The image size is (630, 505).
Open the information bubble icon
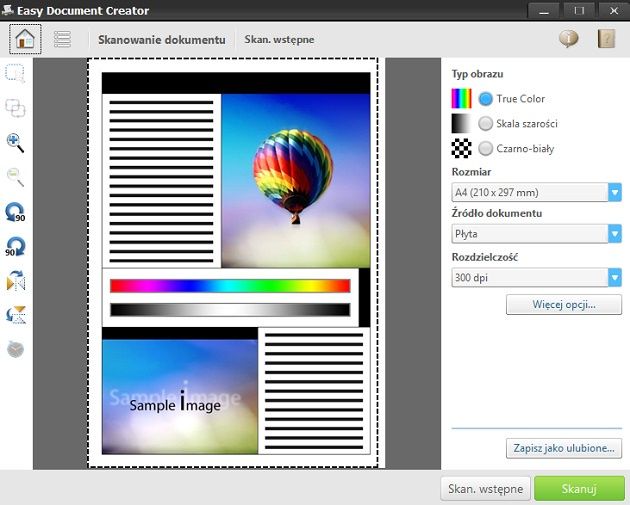point(569,39)
